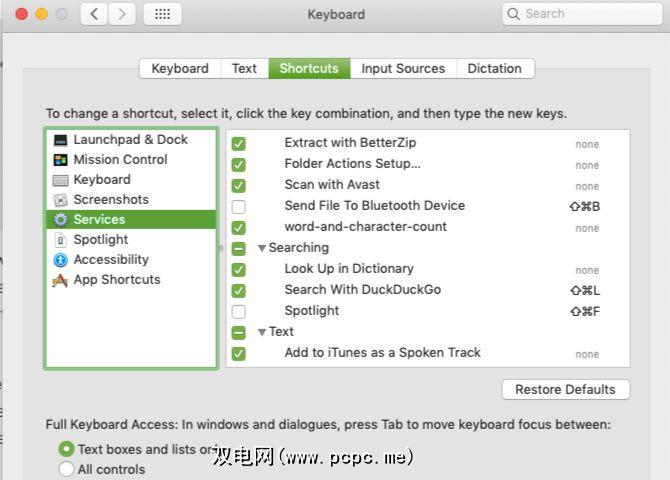The height and width of the screenshot is (480, 670).
Task: Select the Mission Control icon in sidebar
Action: pyautogui.click(x=61, y=160)
